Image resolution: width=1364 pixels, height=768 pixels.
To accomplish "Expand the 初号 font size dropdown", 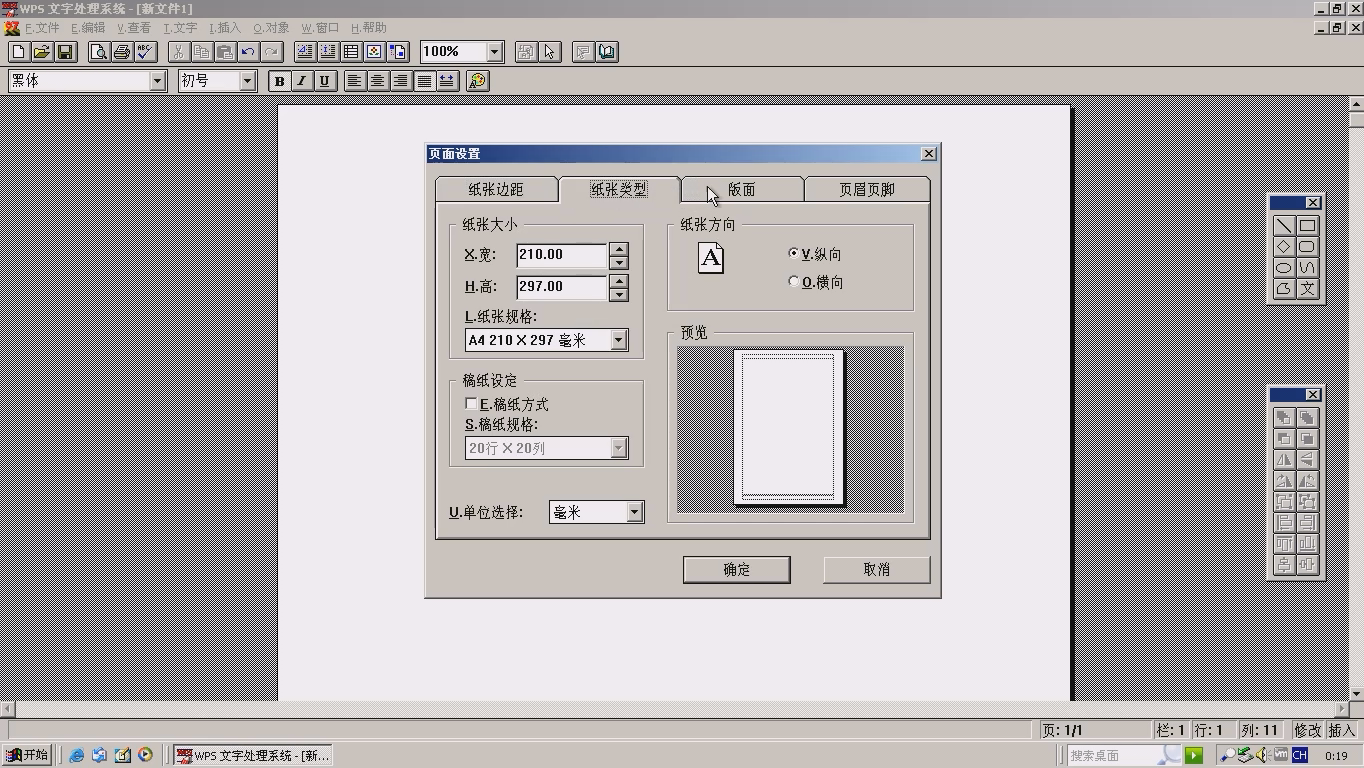I will pos(247,81).
